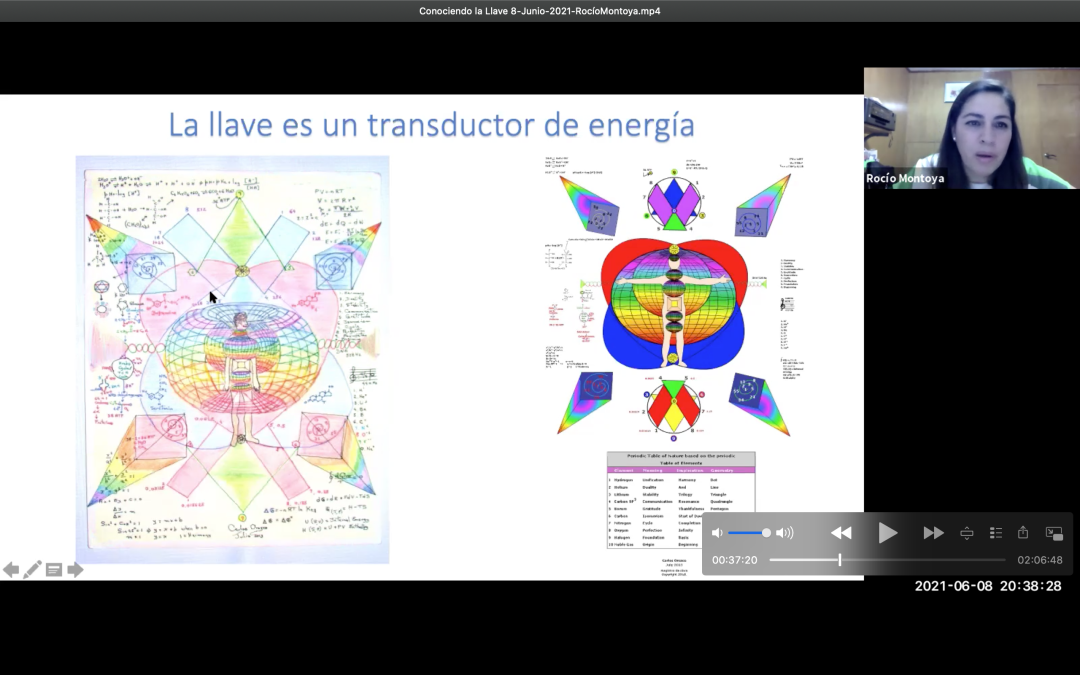Enable picture-in-picture mode
1080x675 pixels.
click(1053, 533)
